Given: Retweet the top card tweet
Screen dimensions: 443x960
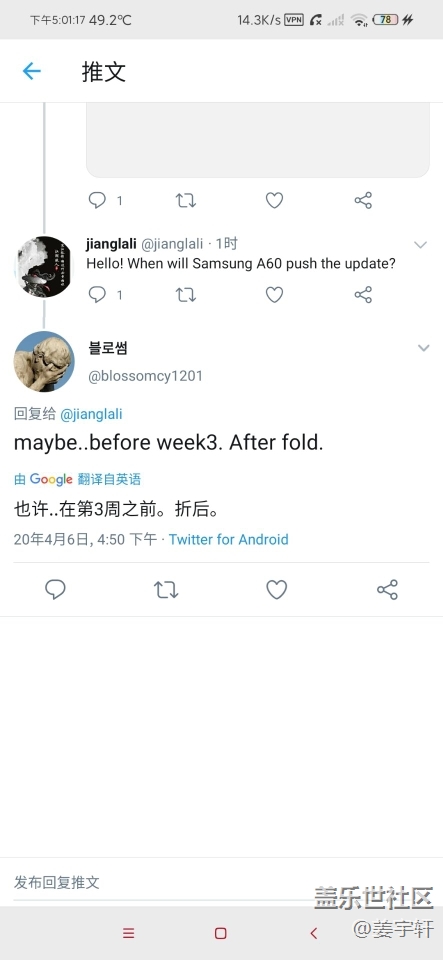Looking at the screenshot, I should [x=186, y=200].
